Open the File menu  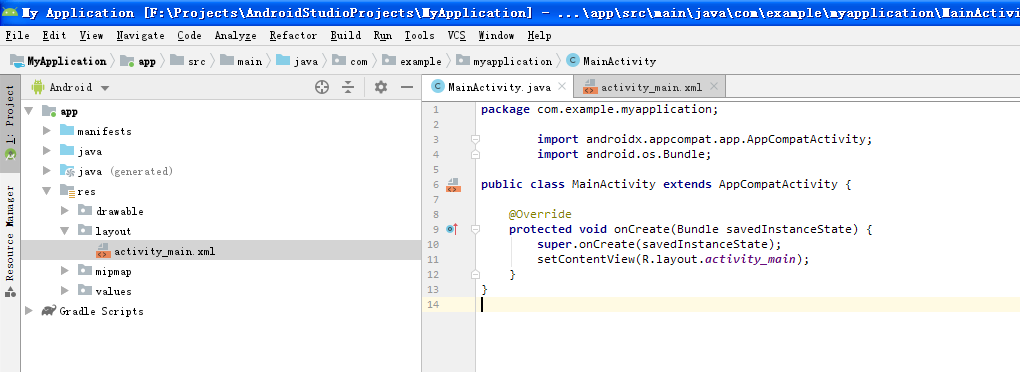18,36
